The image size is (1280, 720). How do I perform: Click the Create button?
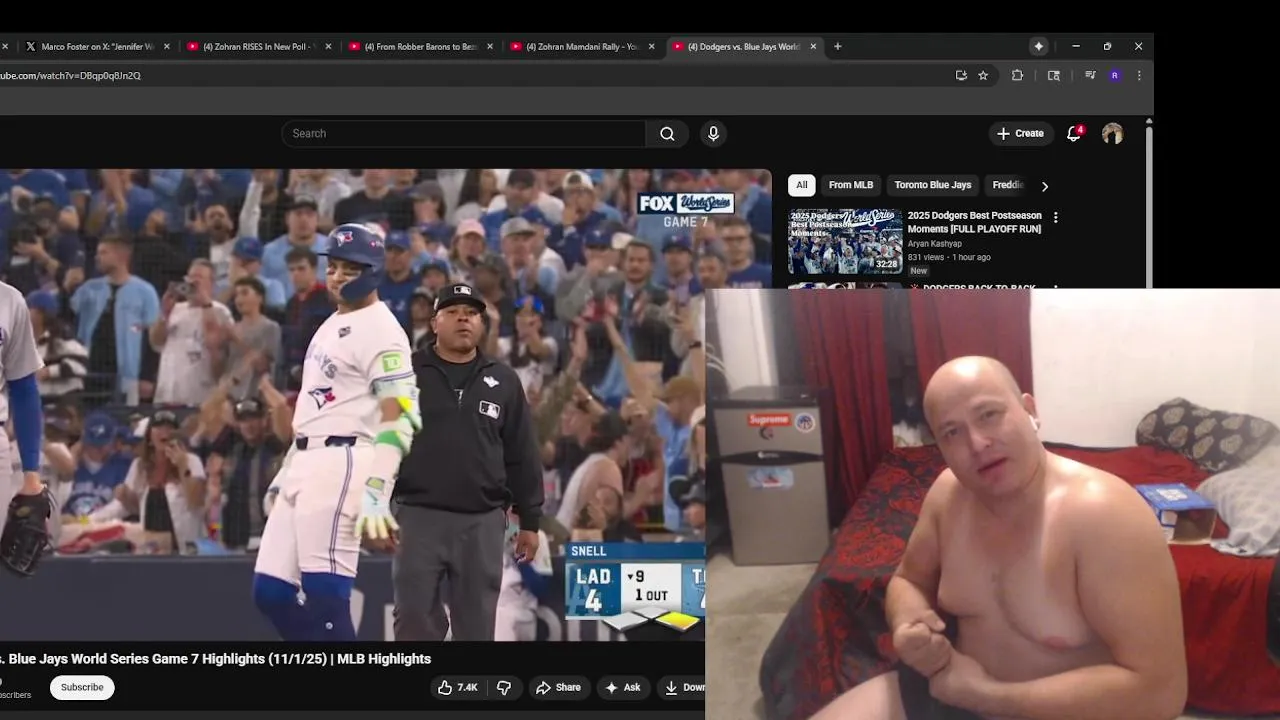[1020, 134]
